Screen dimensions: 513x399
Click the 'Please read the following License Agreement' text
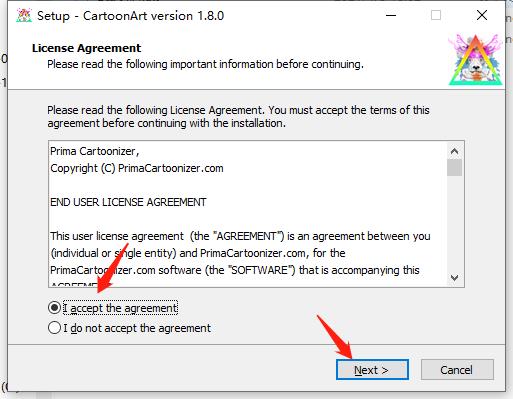pyautogui.click(x=238, y=116)
